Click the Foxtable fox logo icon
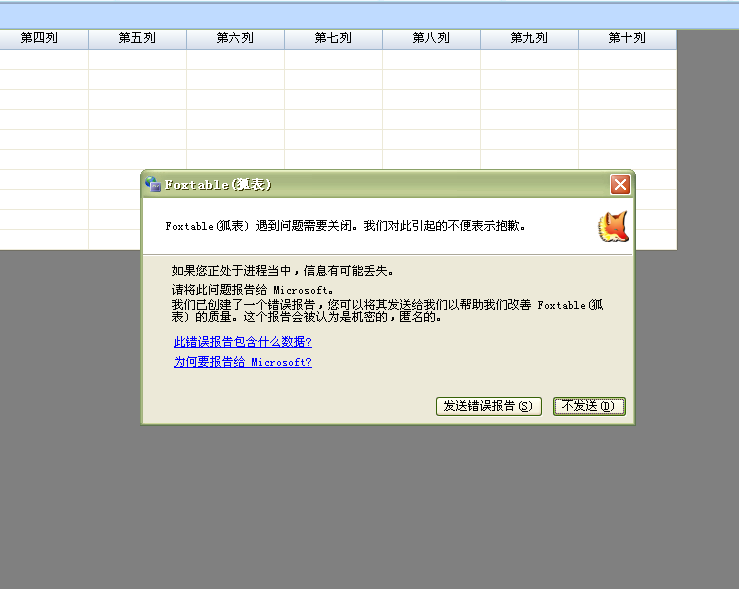 tap(614, 227)
